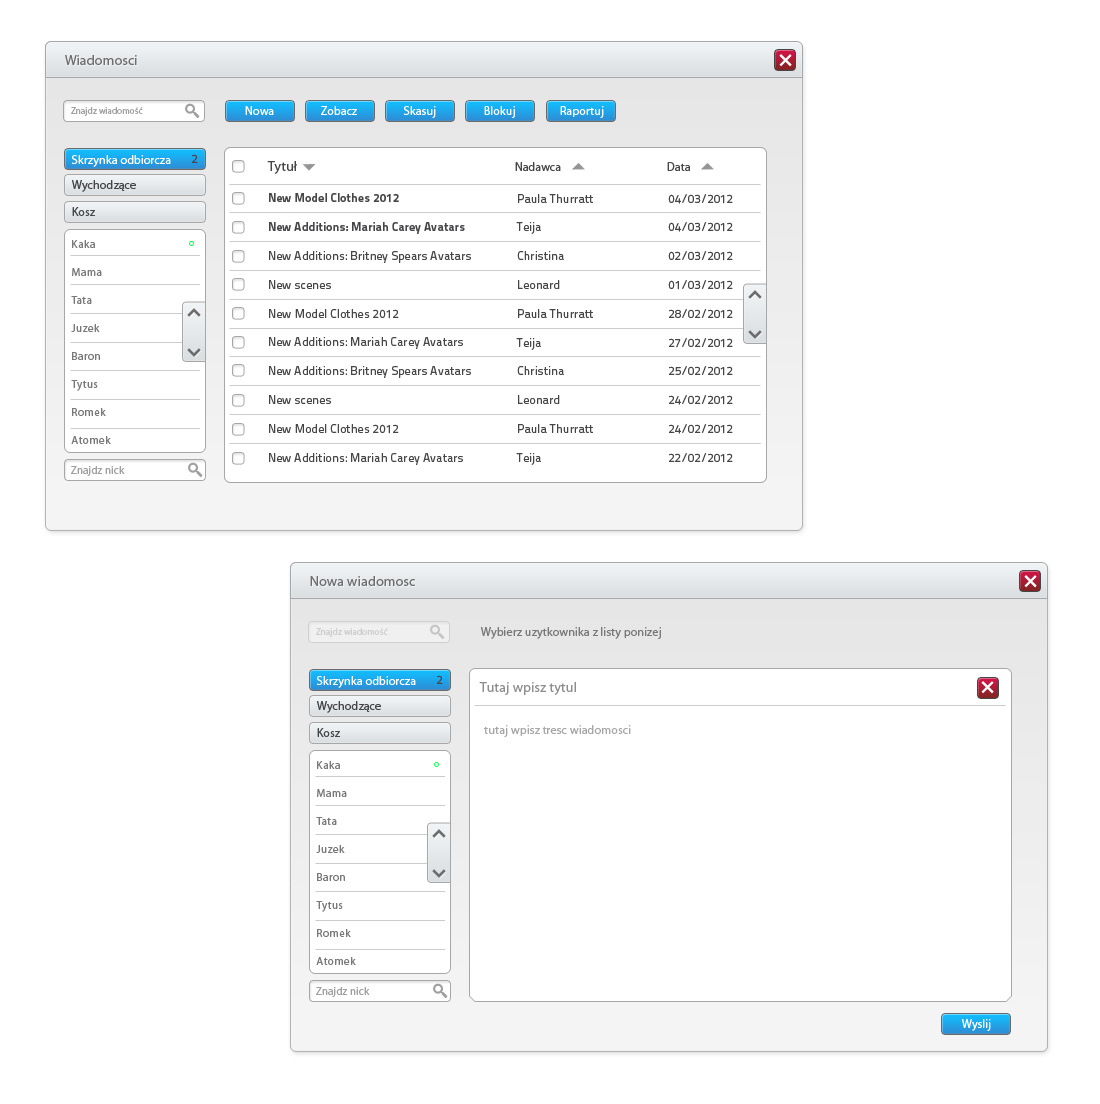Open 01/03/2012 New scenes message title
1100x1104 pixels.
coord(299,285)
